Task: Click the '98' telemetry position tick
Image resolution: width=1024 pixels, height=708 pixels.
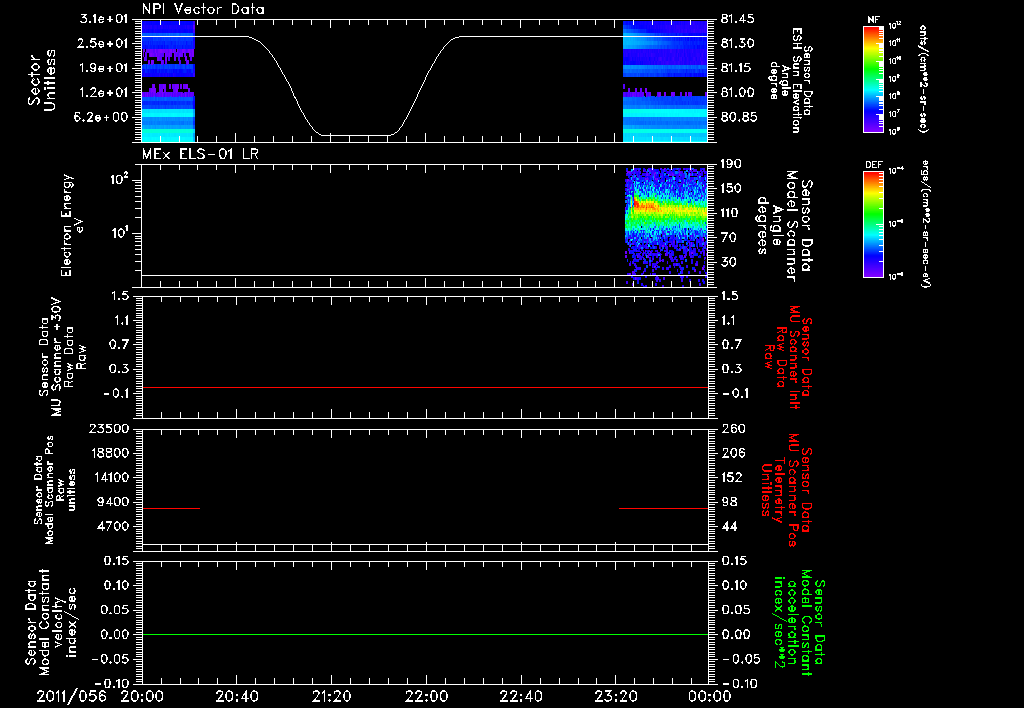Action: pyautogui.click(x=729, y=502)
